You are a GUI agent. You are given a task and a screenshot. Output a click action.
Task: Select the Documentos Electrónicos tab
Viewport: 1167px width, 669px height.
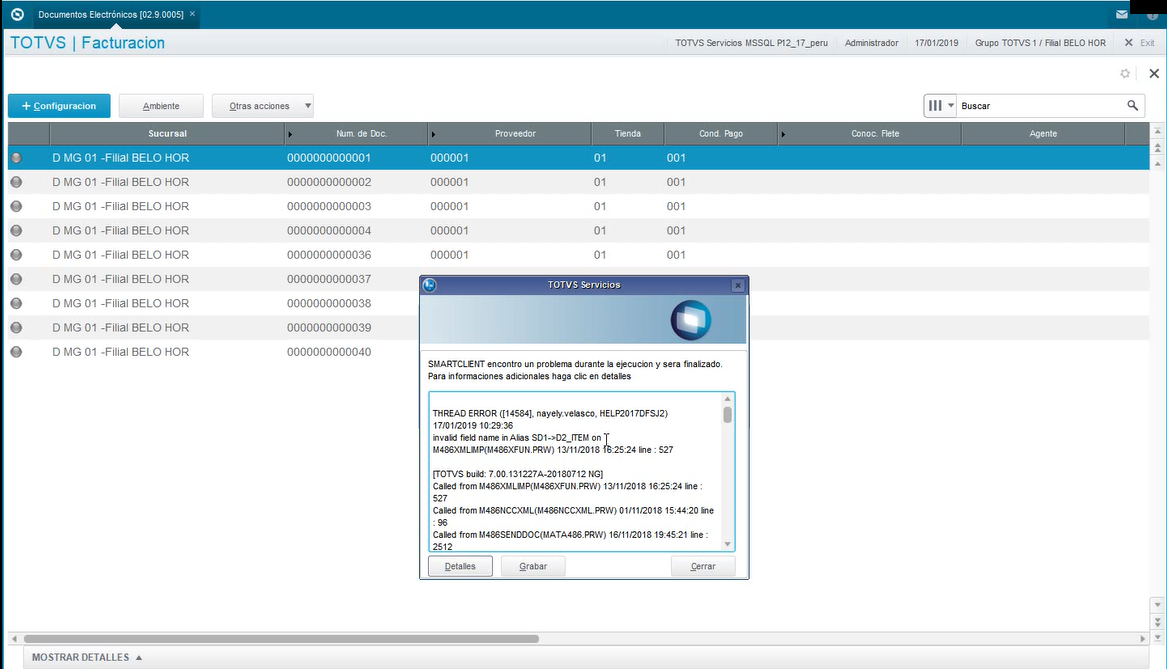click(111, 14)
